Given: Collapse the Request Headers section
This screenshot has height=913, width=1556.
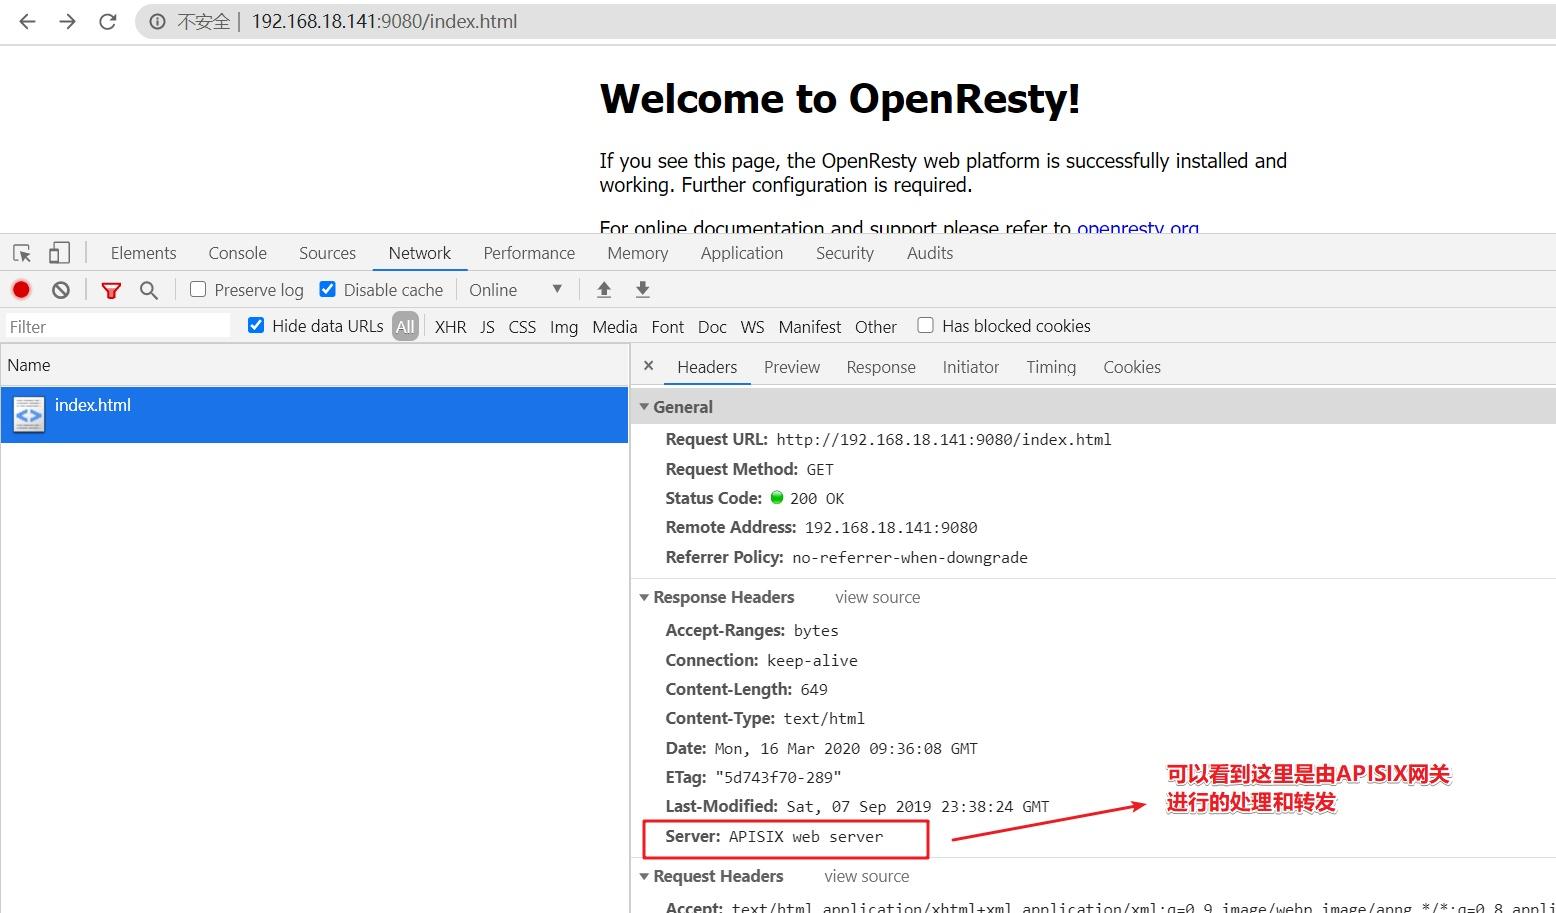Looking at the screenshot, I should point(645,876).
